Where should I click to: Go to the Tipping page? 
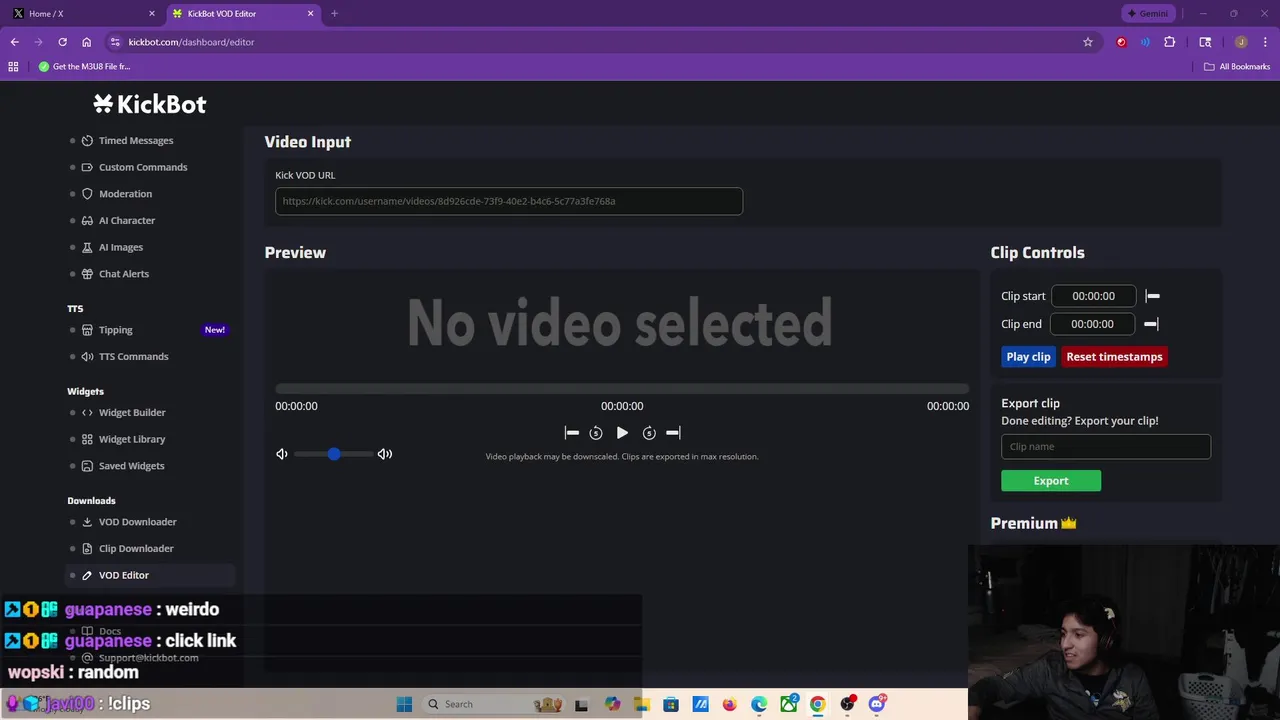pos(116,330)
